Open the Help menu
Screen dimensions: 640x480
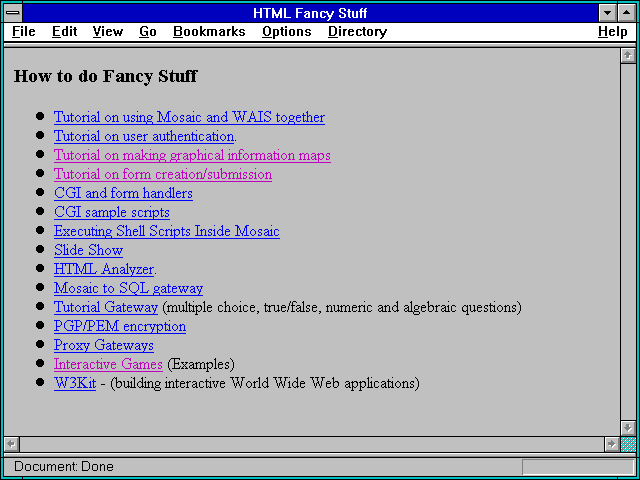(612, 32)
